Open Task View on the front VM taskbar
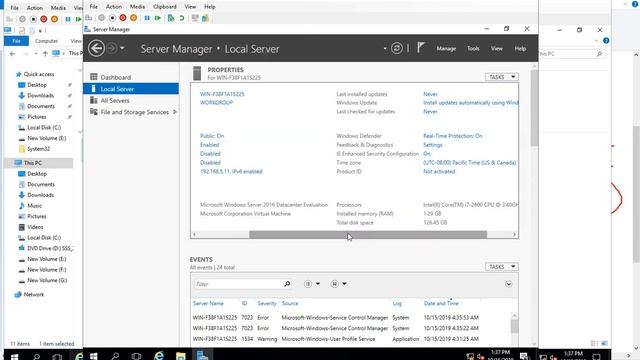Viewport: 640px width, 360px height. tap(136, 356)
